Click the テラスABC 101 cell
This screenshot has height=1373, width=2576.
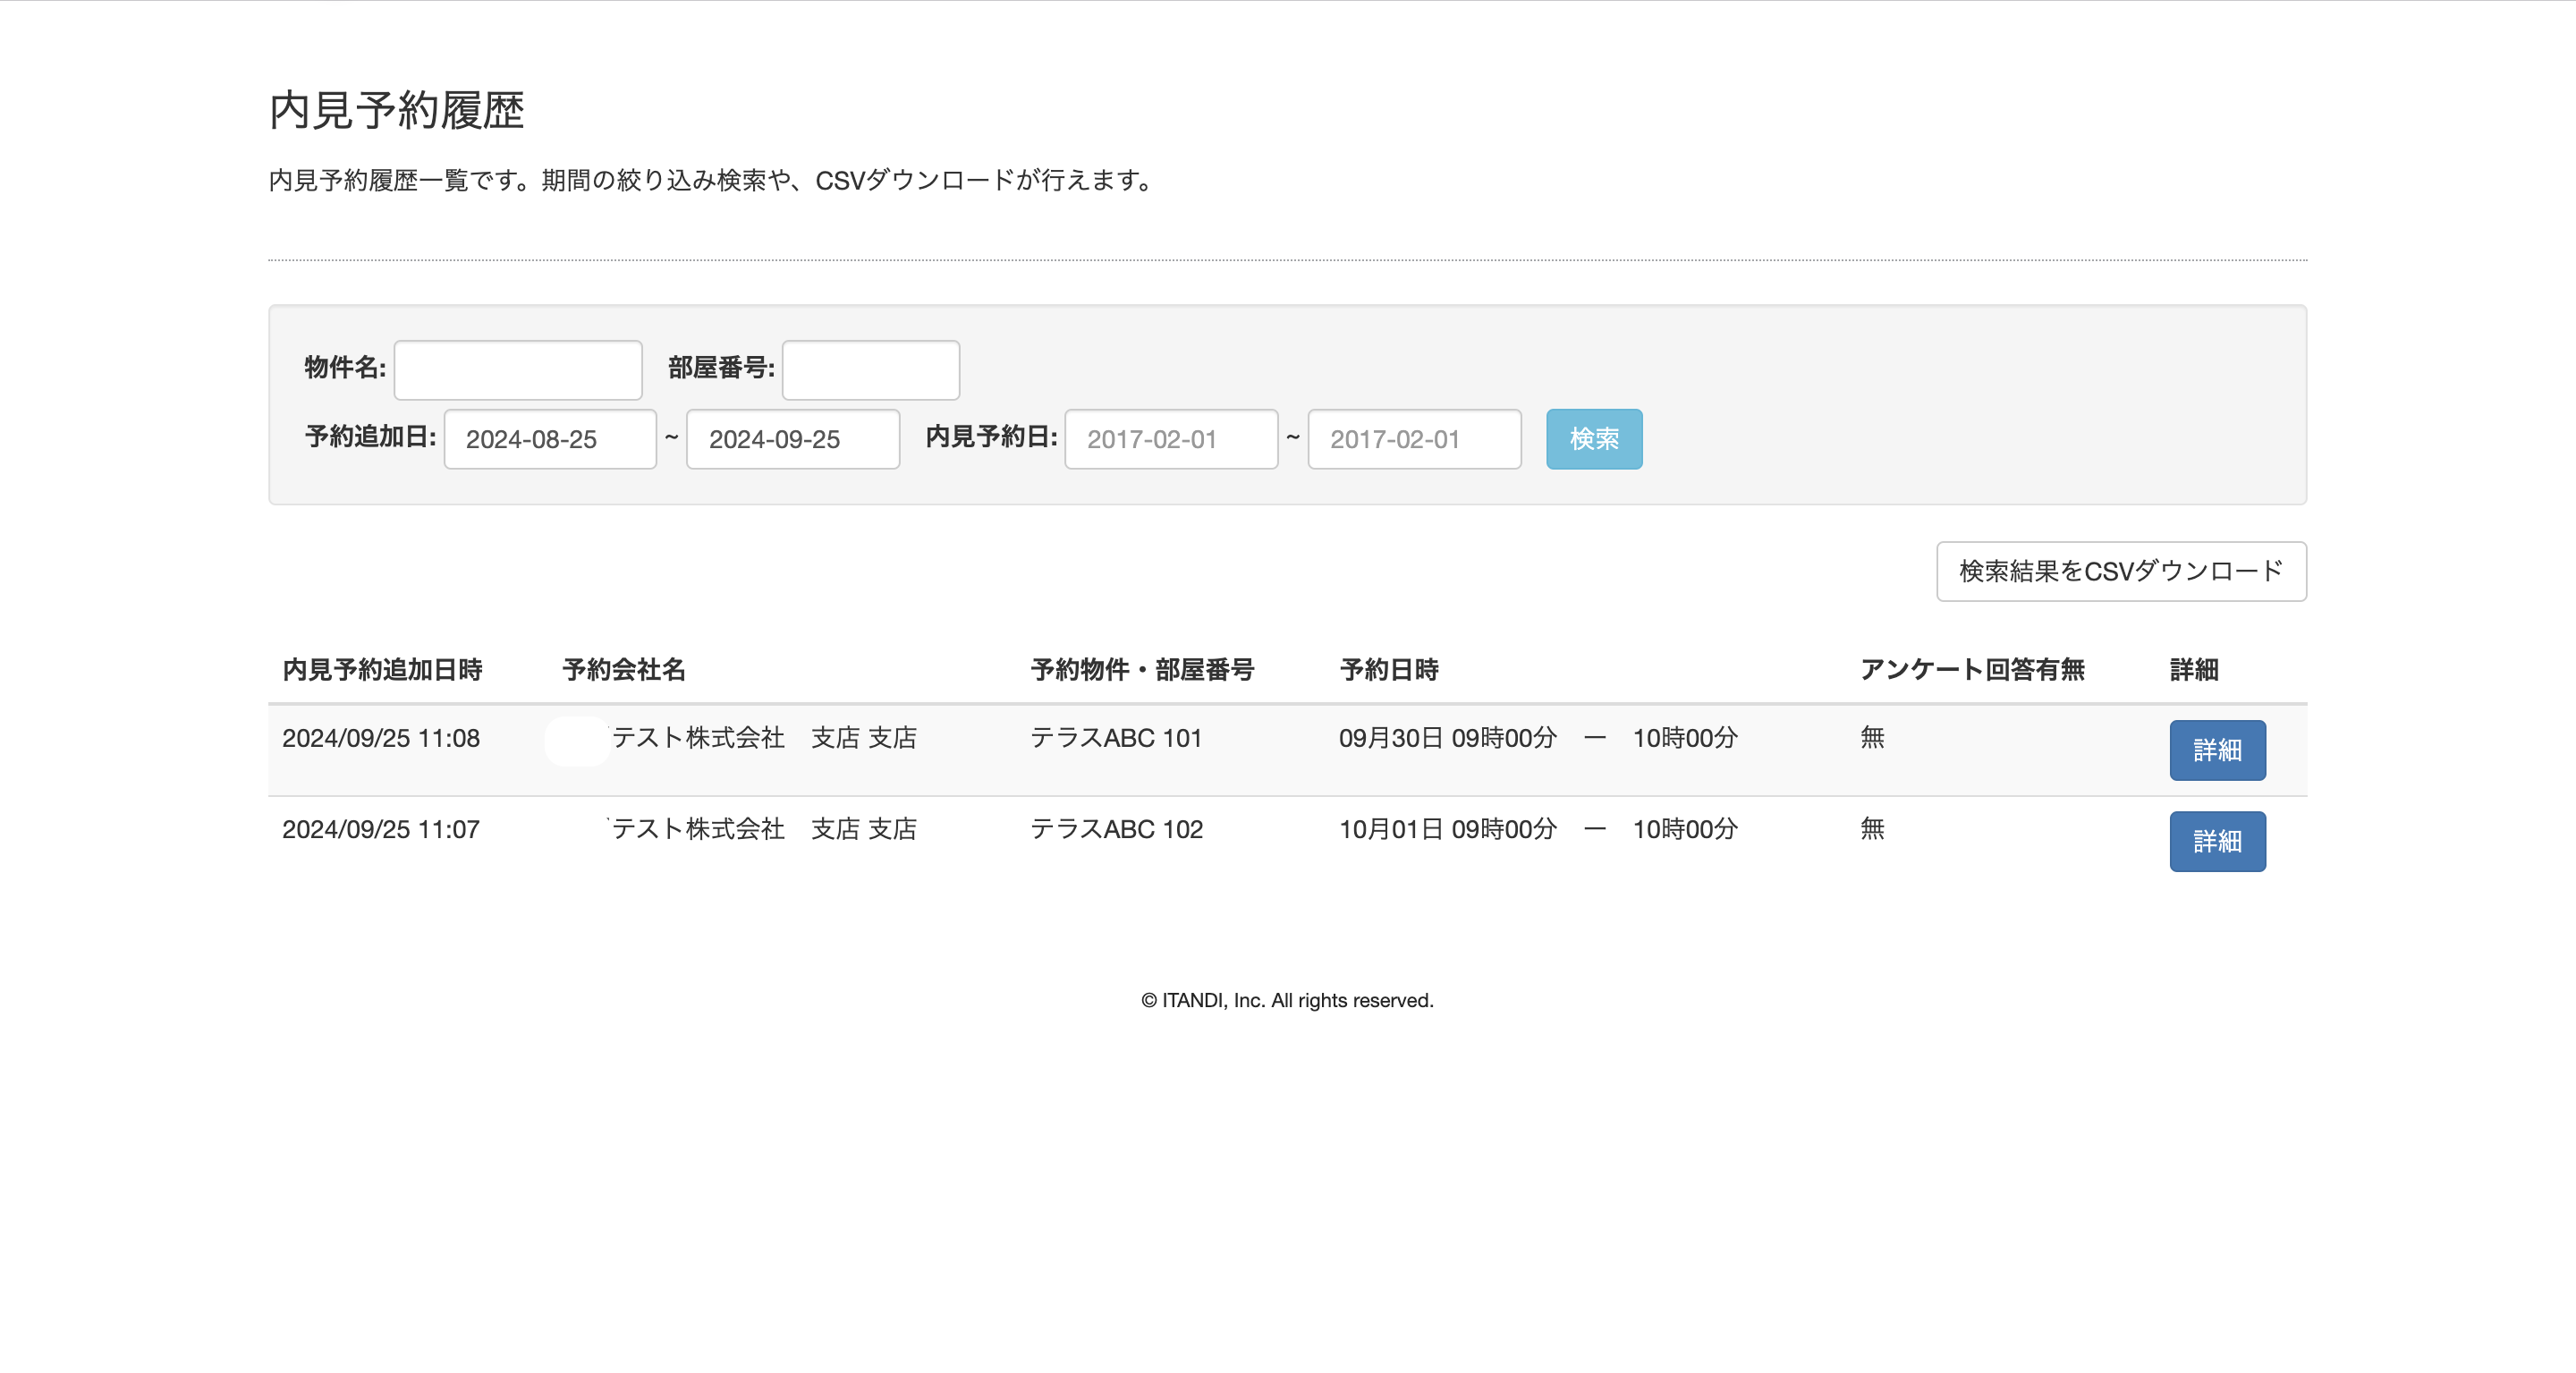point(1116,738)
